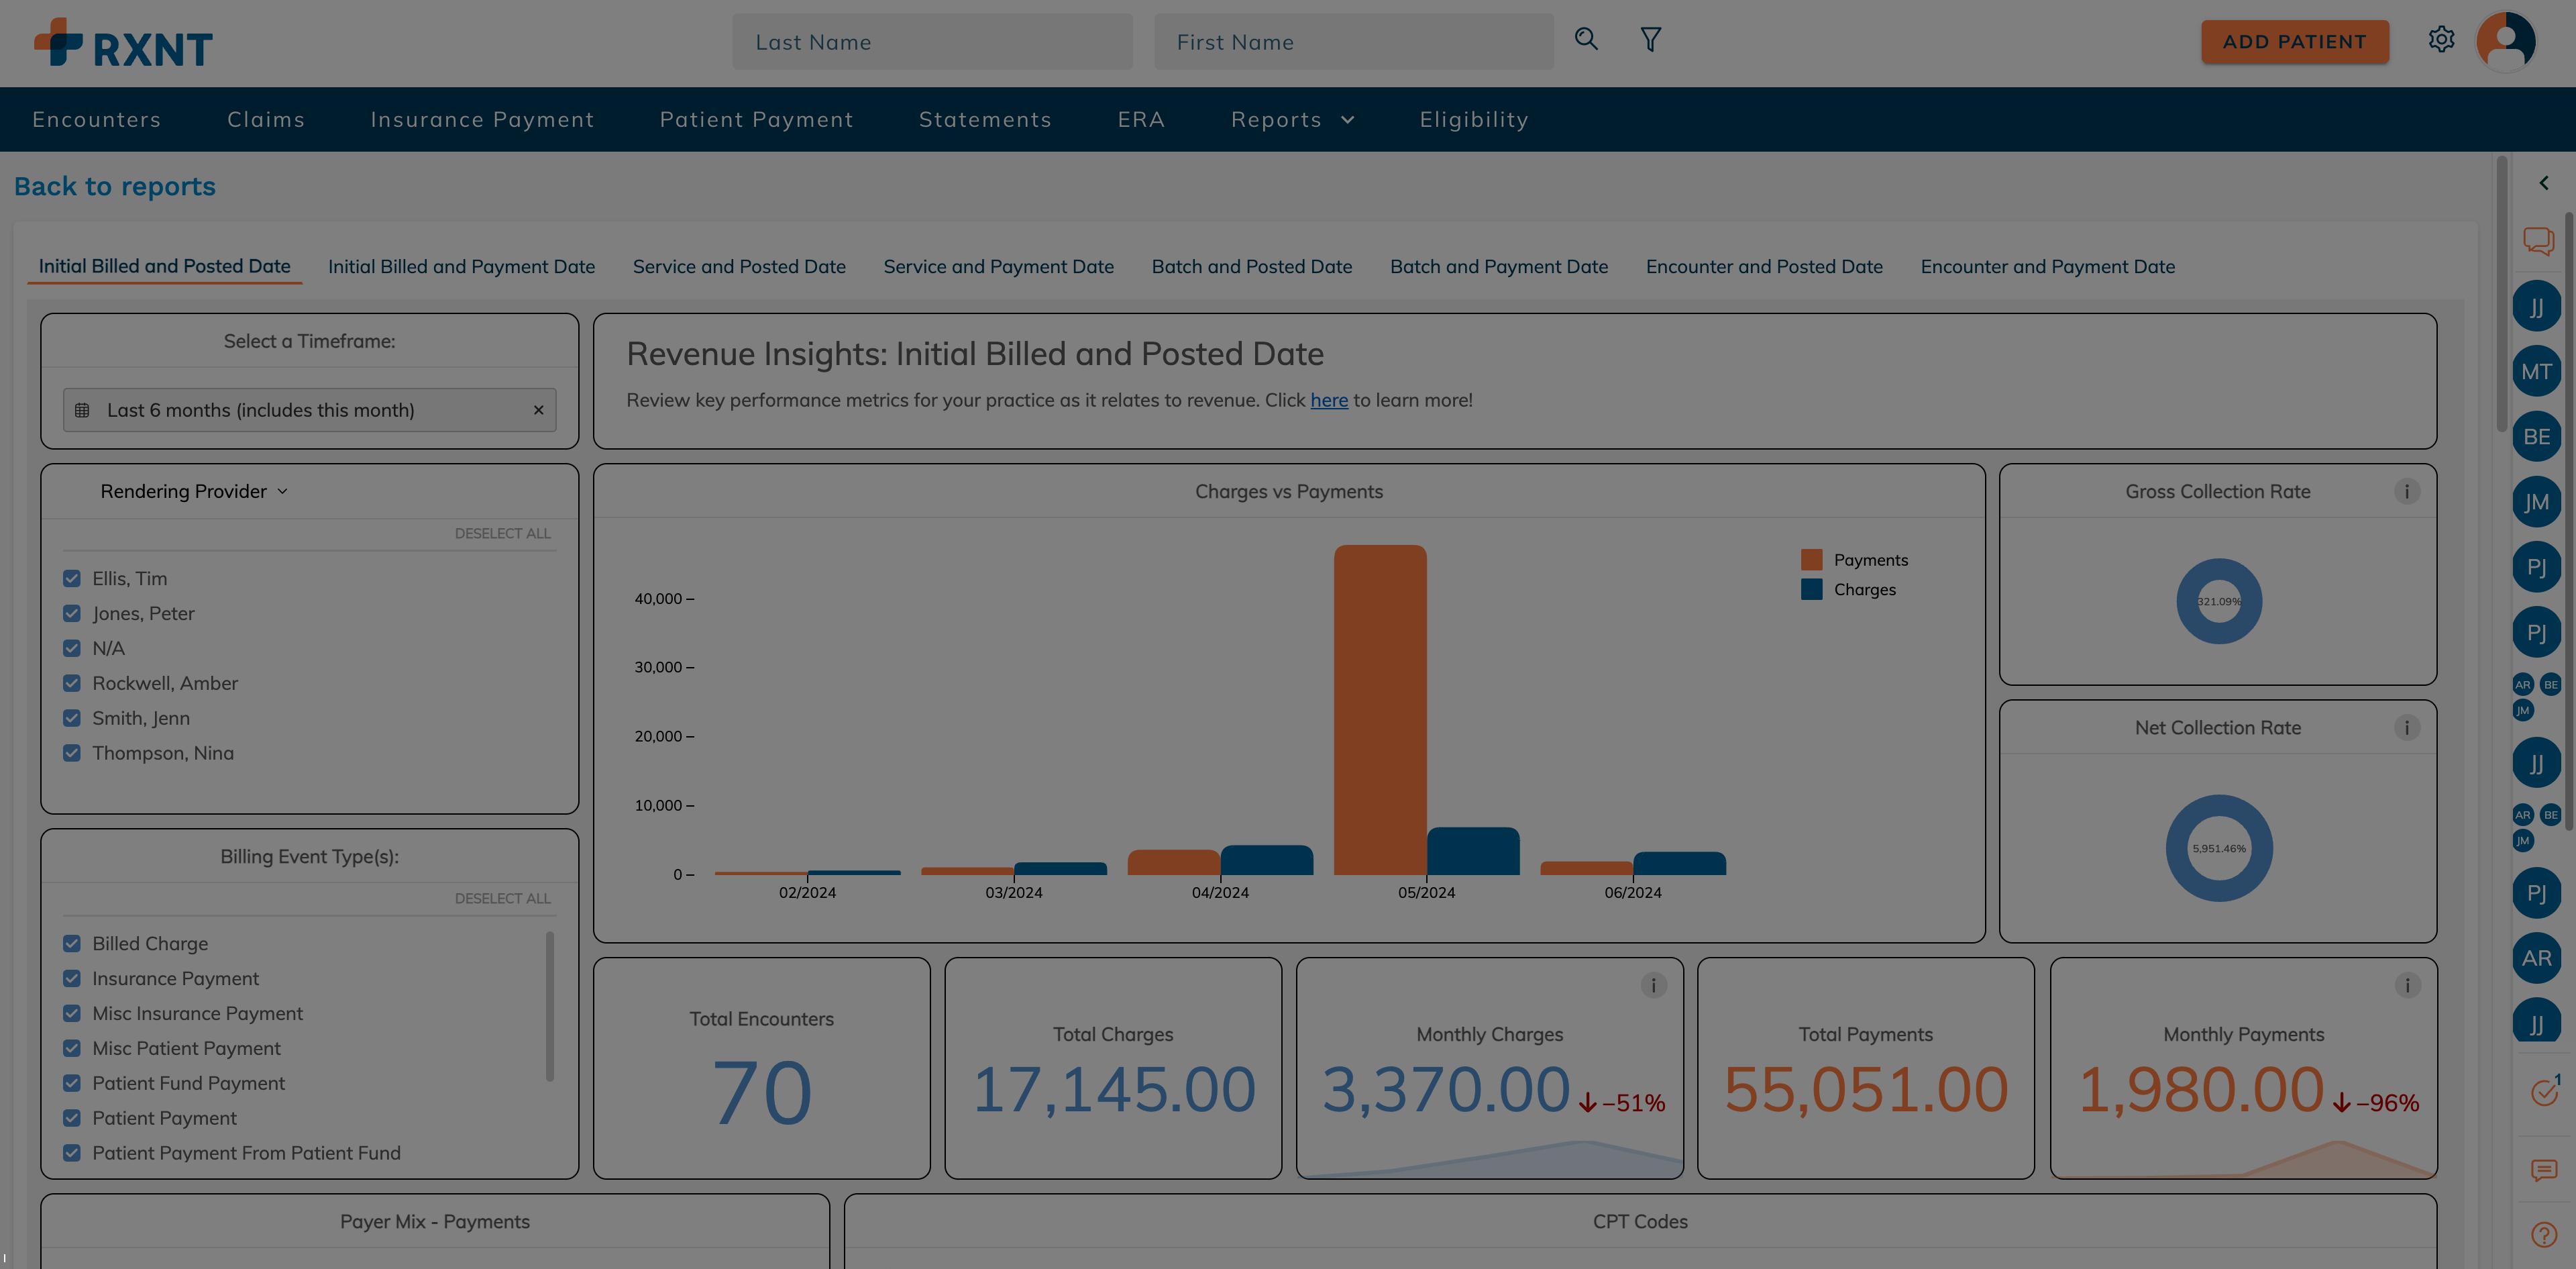The height and width of the screenshot is (1269, 2576).
Task: Click the ADD PATIENT button
Action: click(2294, 42)
